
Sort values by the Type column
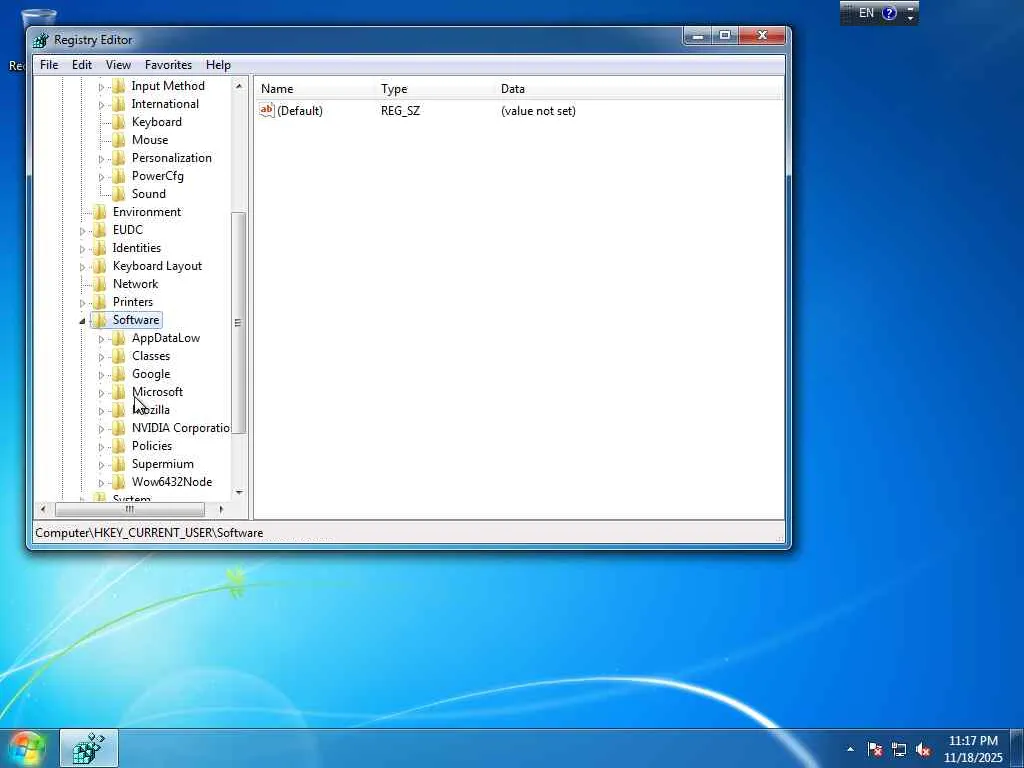pyautogui.click(x=436, y=89)
